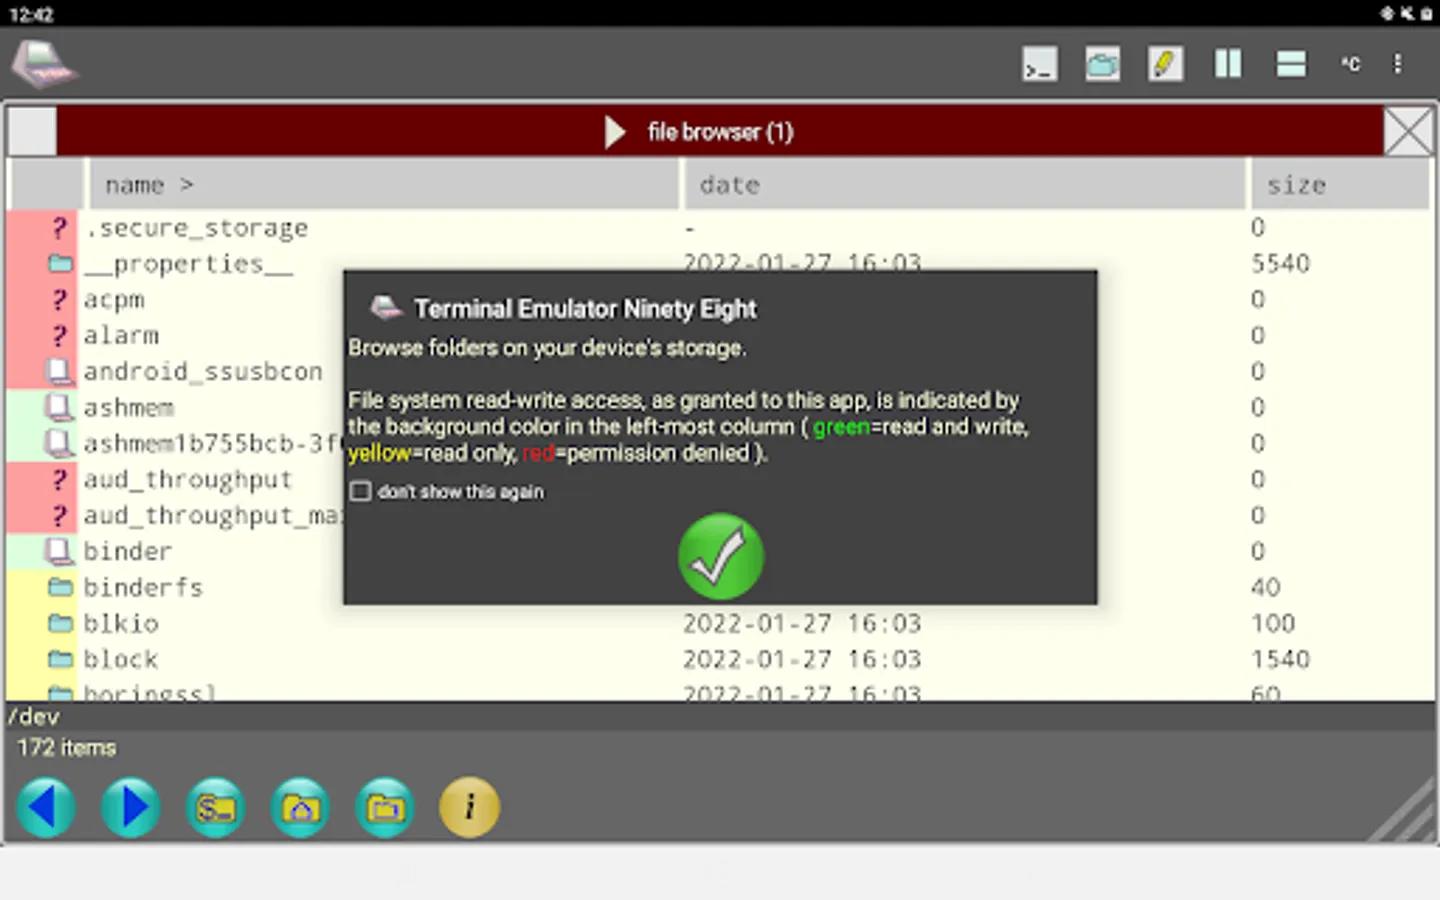Click the /dev current path label
The width and height of the screenshot is (1440, 900).
pyautogui.click(x=34, y=717)
